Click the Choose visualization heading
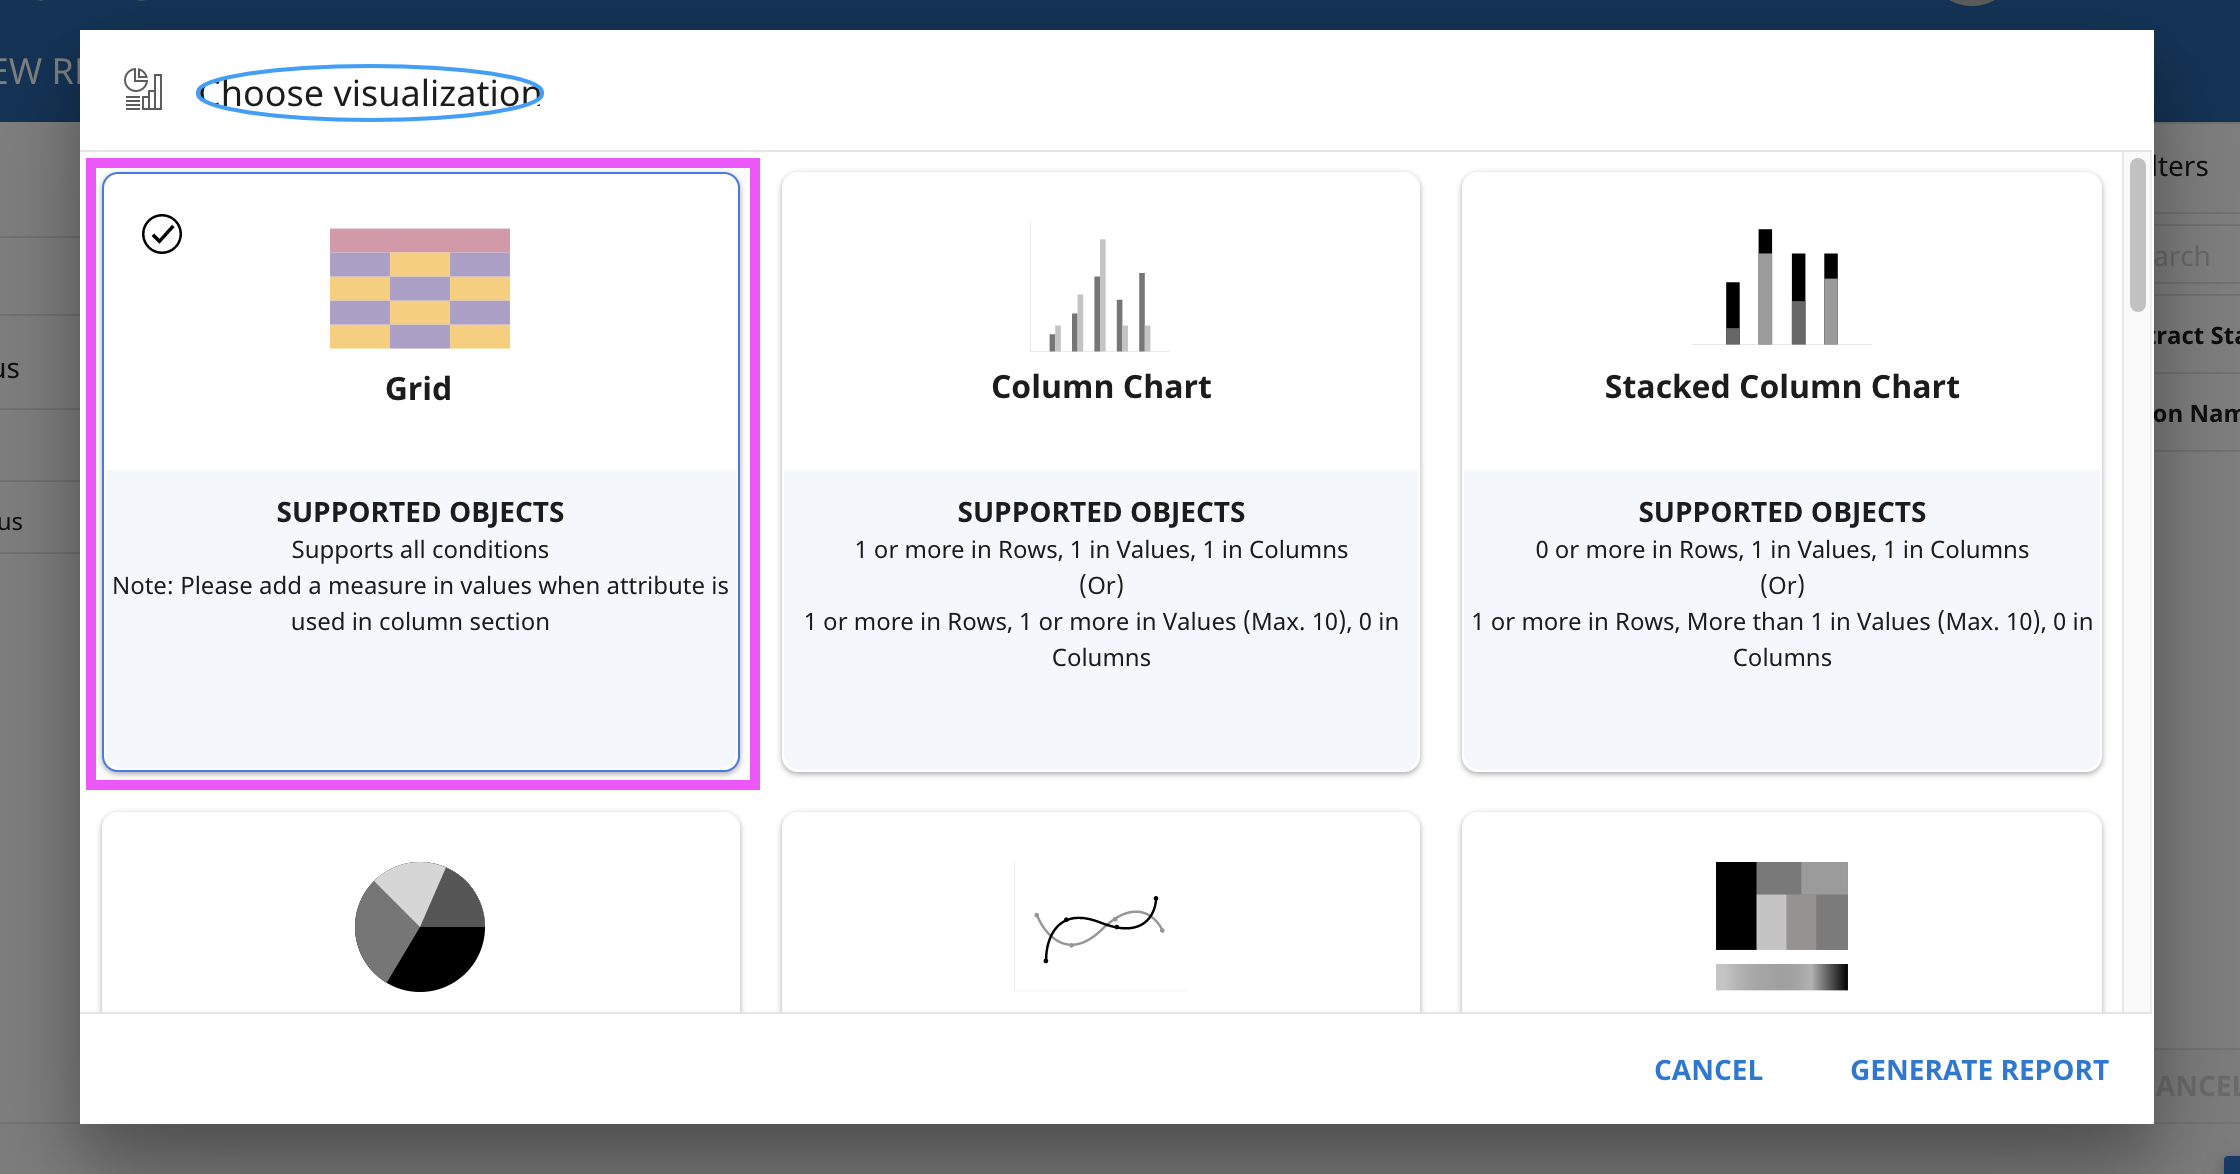Viewport: 2240px width, 1174px height. pos(370,93)
